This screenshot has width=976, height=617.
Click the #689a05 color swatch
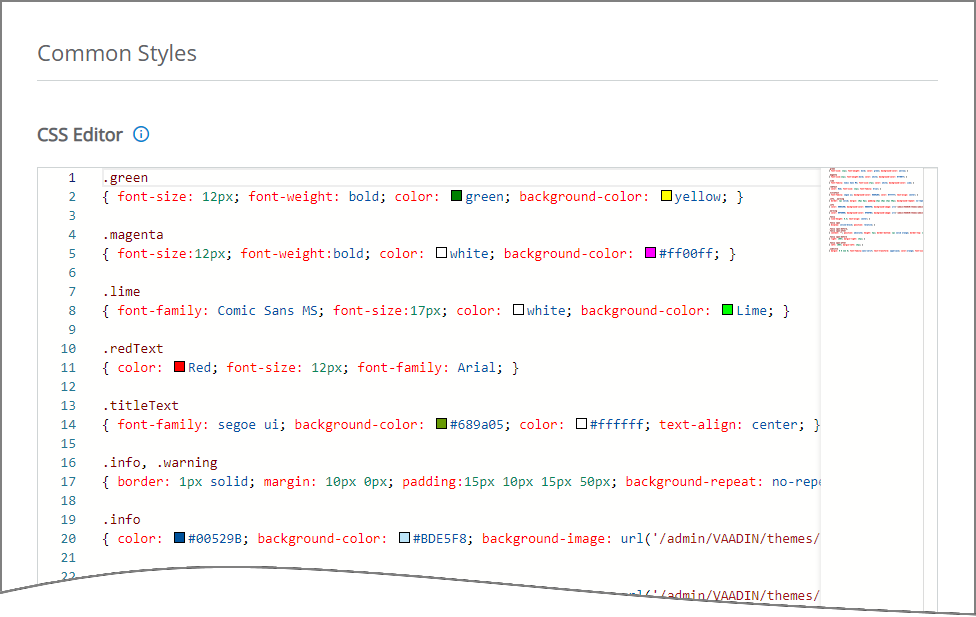coord(441,424)
